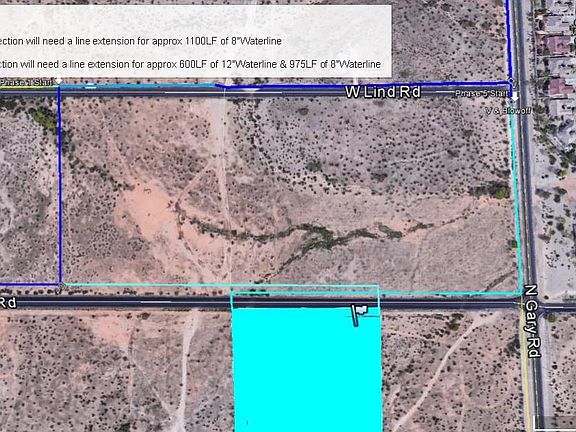Select the 600LF 12" Waterline annotation line
576x432 pixels.
pos(190,64)
